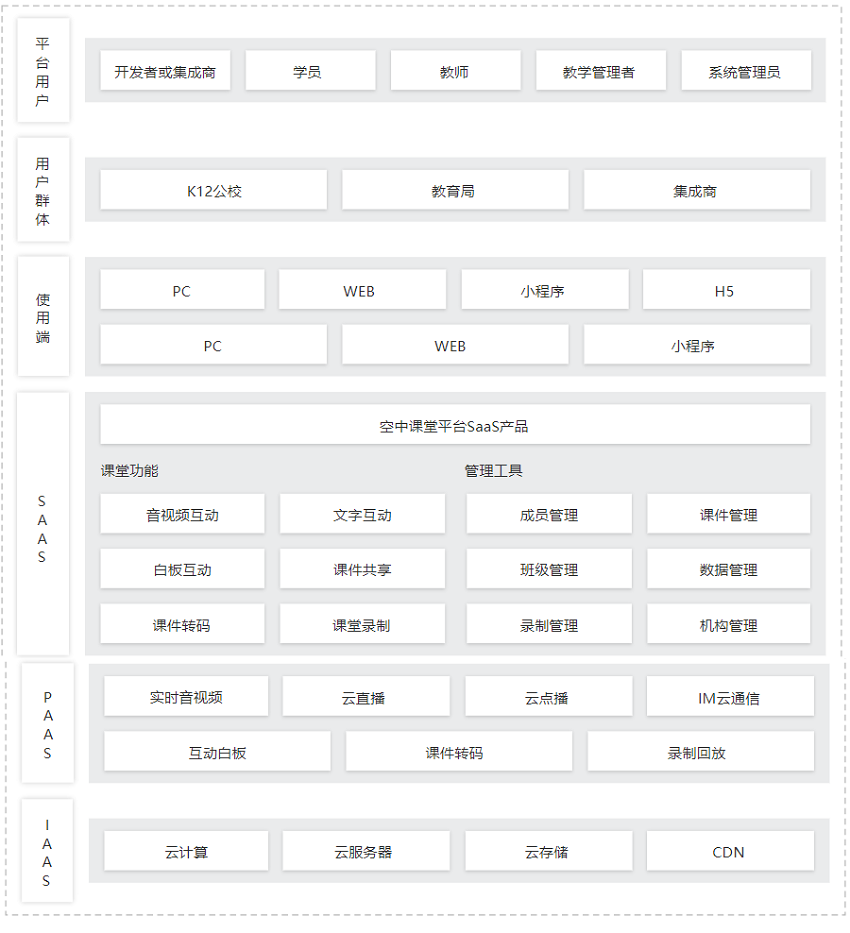Click the 教育局 box
Image resolution: width=850 pixels, height=933 pixels.
coord(455,190)
